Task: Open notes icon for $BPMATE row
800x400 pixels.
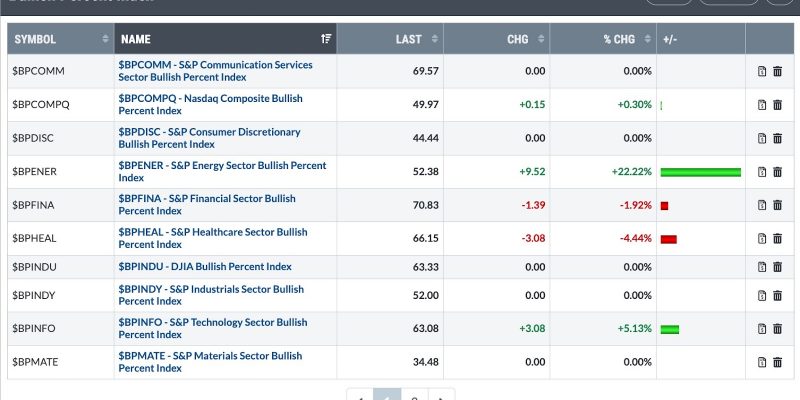Action: (x=762, y=362)
